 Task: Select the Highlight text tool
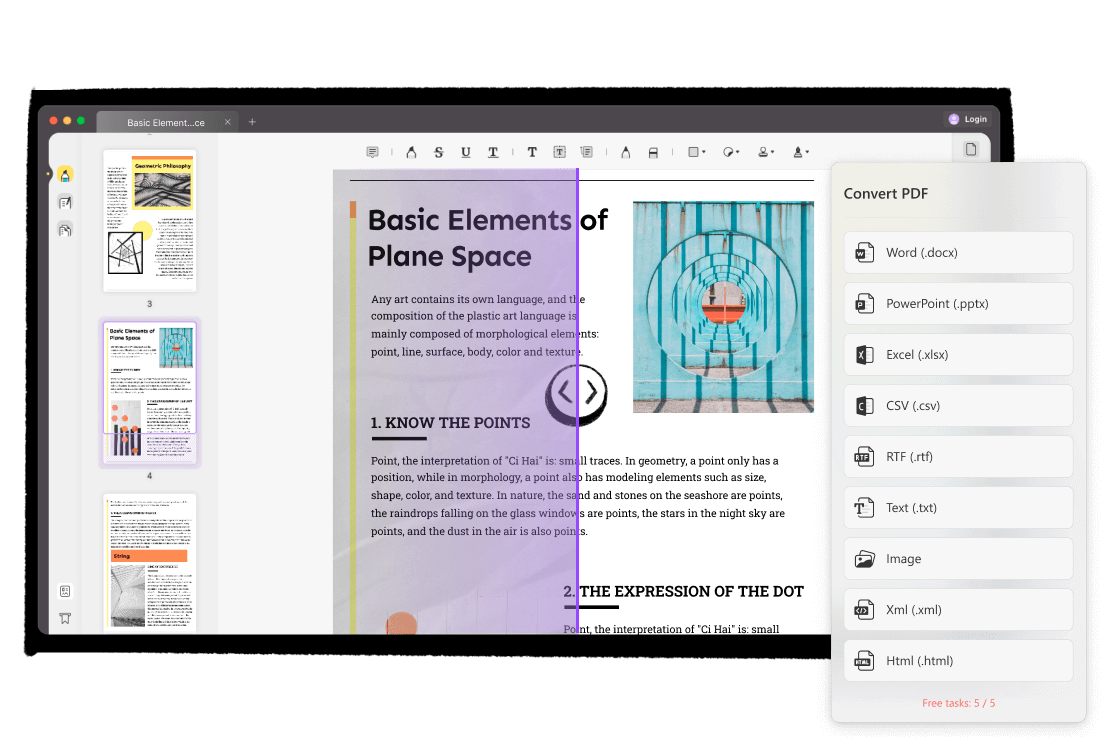[x=411, y=152]
